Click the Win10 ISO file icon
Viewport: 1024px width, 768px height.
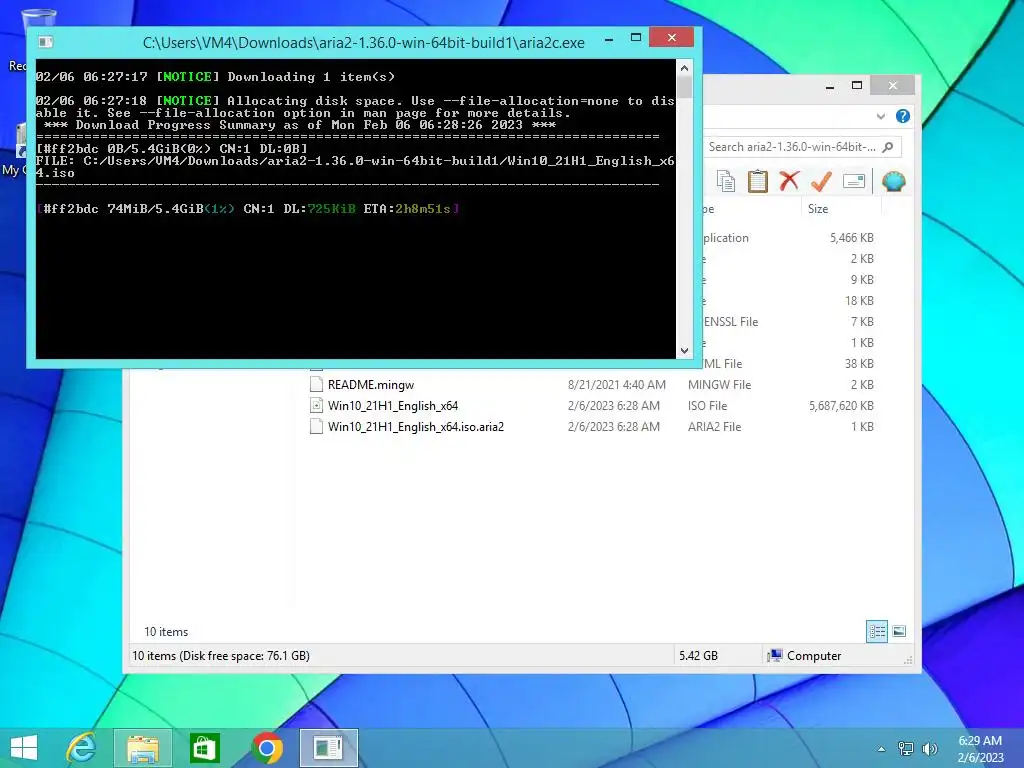(316, 405)
